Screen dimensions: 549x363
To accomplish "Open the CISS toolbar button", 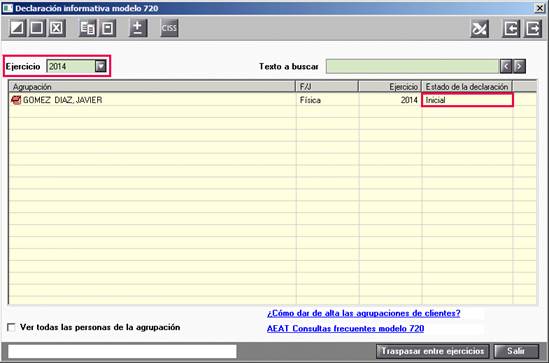I will point(169,28).
